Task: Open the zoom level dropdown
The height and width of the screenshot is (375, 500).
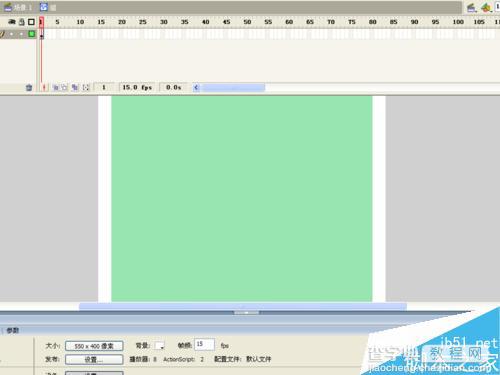Action: (x=497, y=7)
